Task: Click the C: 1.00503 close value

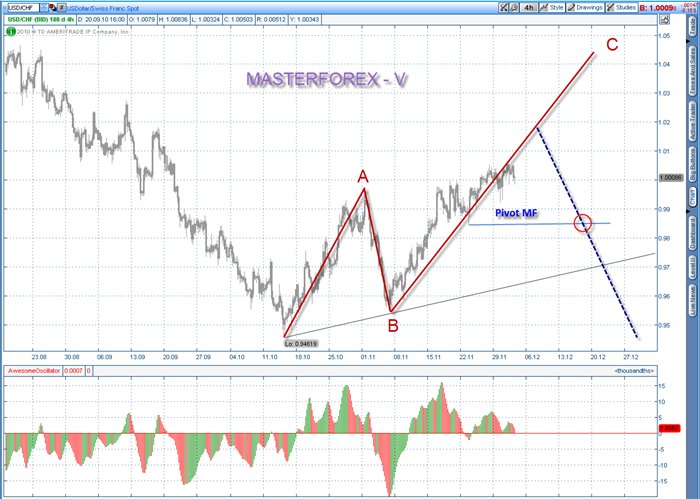Action: click(239, 20)
